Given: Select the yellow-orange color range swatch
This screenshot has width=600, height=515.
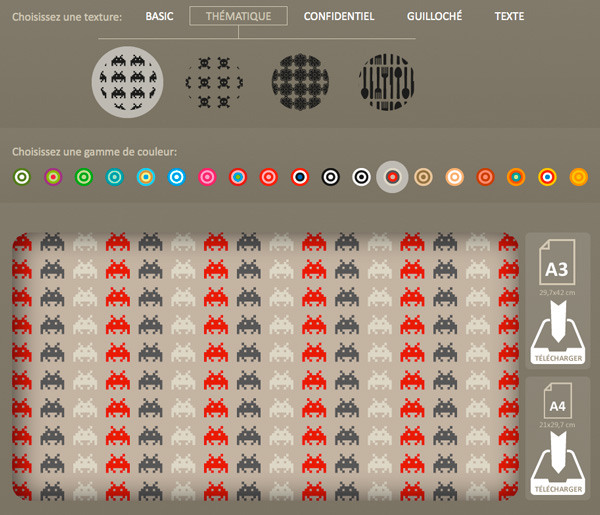Looking at the screenshot, I should pyautogui.click(x=579, y=177).
